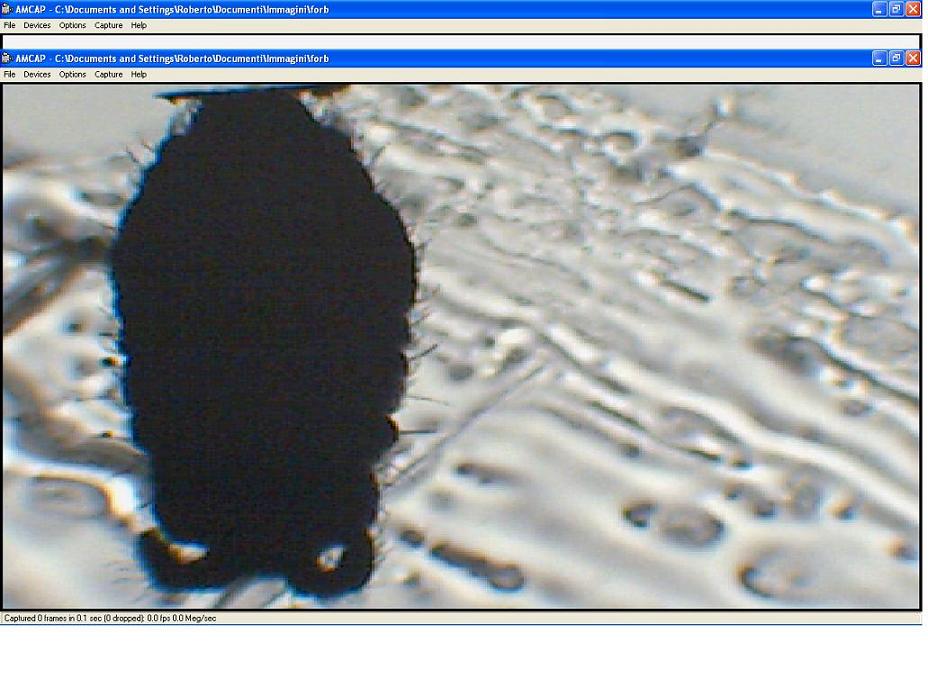Open Devices menu in the front AMCAP window
The width and height of the screenshot is (928, 696).
(x=37, y=74)
